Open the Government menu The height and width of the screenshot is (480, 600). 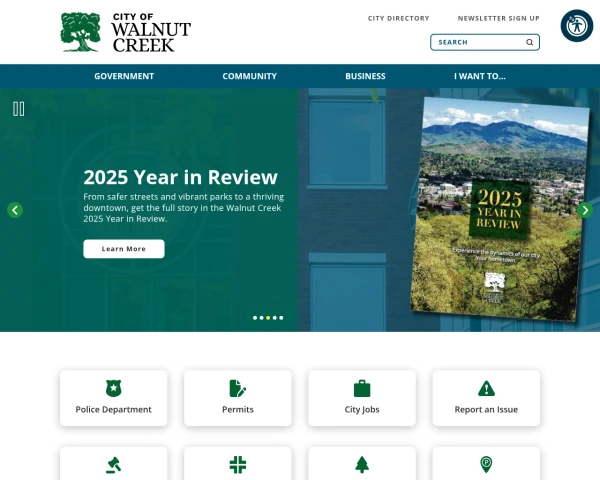(124, 76)
